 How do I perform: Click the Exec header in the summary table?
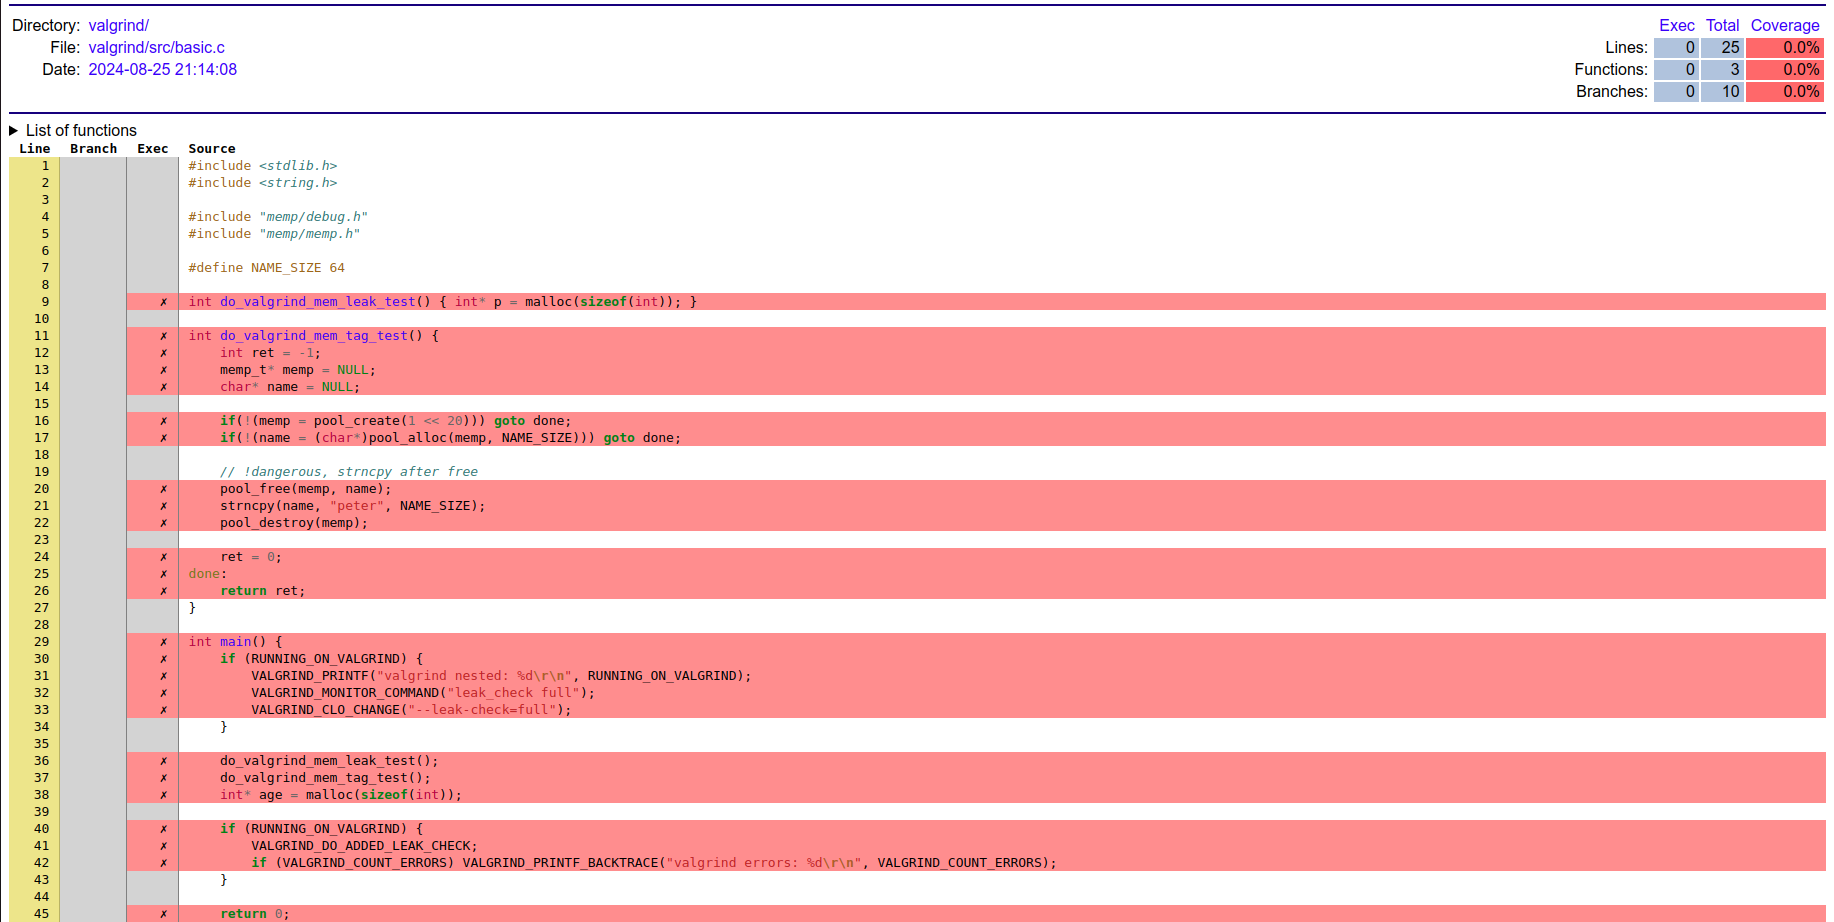1676,26
